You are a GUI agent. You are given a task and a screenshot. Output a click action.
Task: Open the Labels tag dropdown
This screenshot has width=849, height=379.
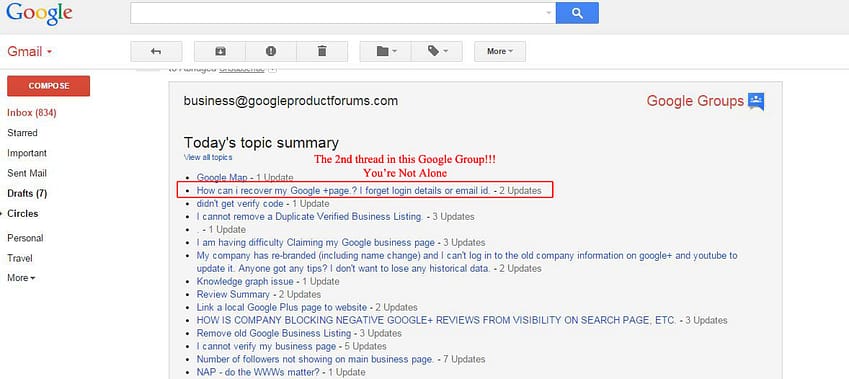coord(437,51)
